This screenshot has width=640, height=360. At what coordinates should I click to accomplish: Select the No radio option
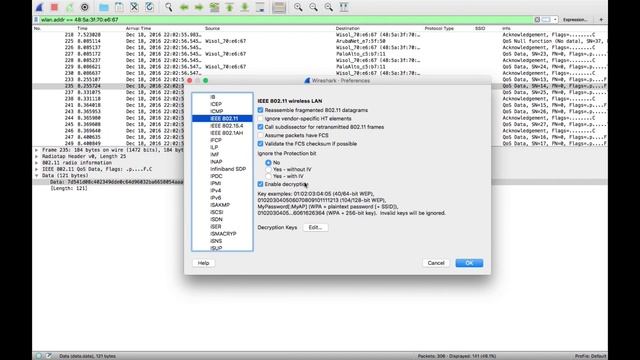point(268,162)
